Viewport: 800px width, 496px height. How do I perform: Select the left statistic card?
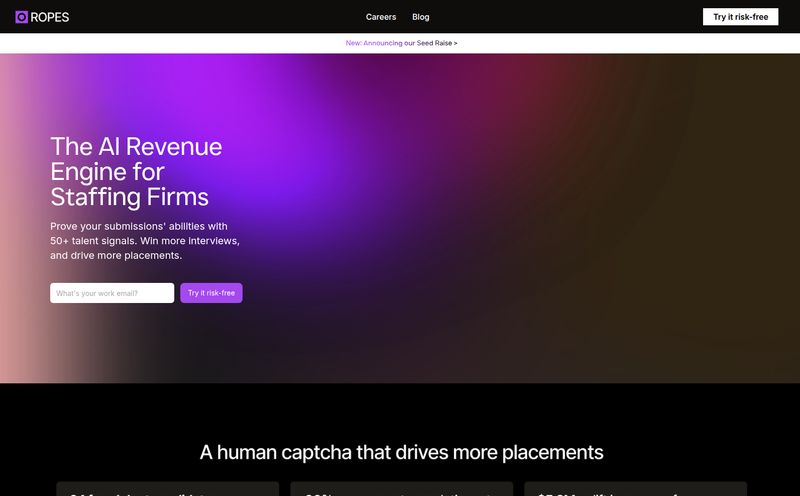[167, 489]
